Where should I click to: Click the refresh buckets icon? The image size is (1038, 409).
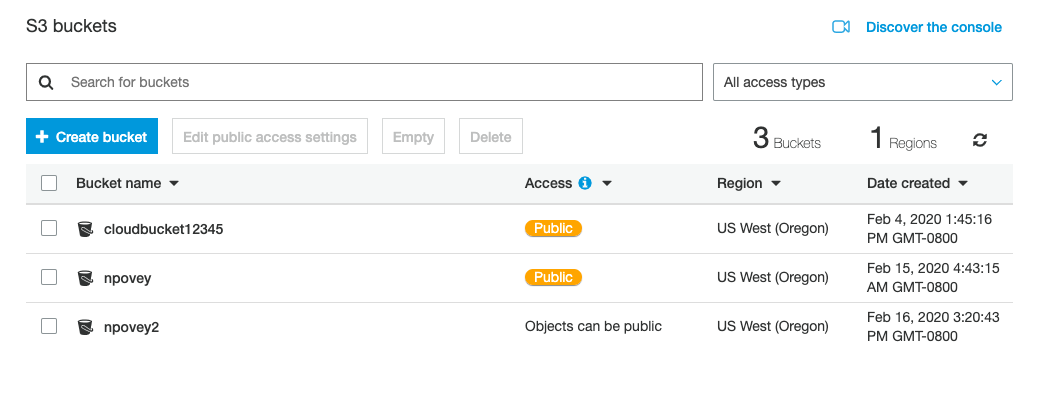pos(980,140)
